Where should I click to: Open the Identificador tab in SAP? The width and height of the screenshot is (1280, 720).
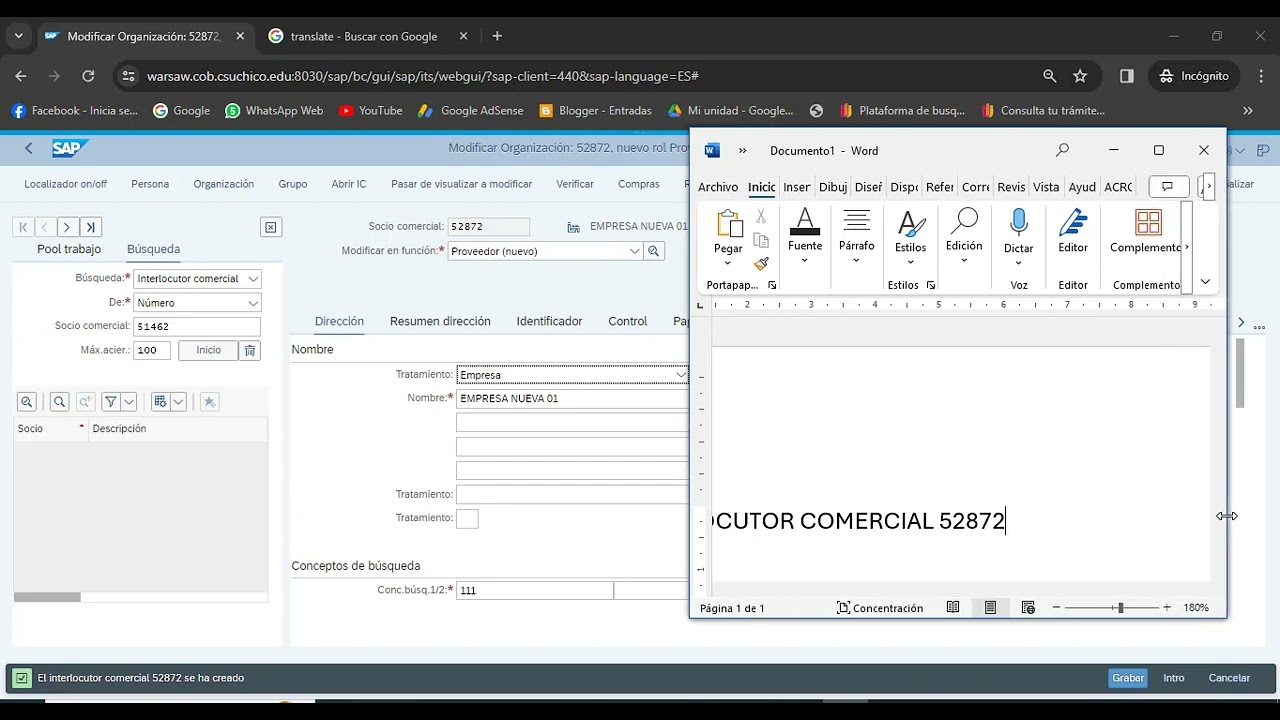coord(549,321)
